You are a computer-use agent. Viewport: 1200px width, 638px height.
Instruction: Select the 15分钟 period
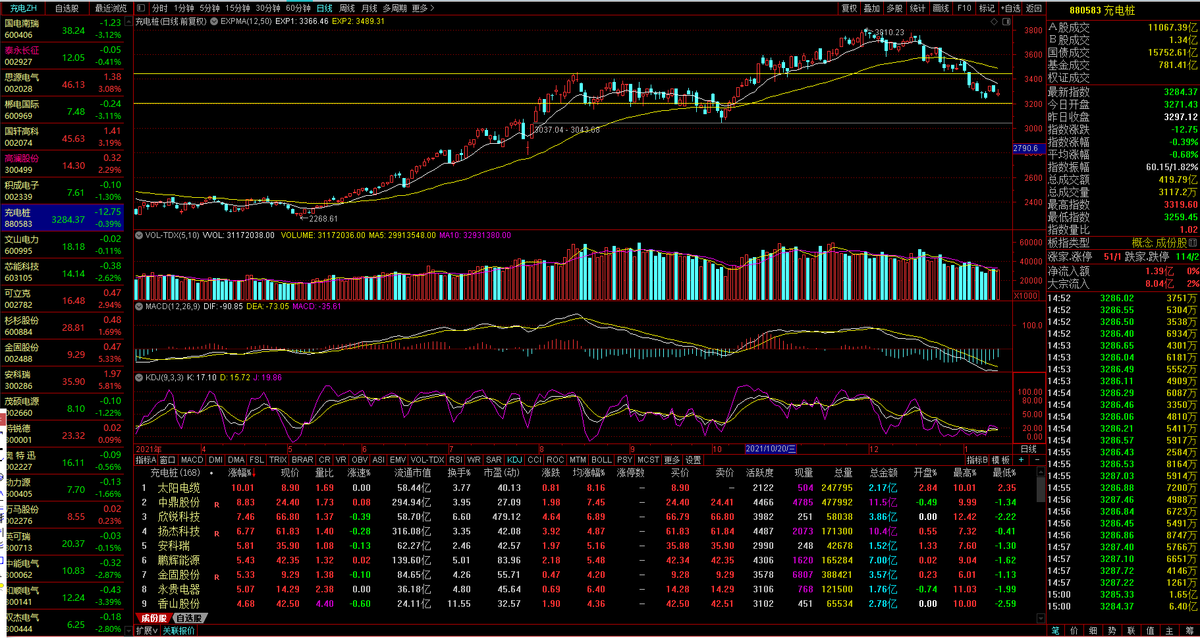(x=238, y=8)
